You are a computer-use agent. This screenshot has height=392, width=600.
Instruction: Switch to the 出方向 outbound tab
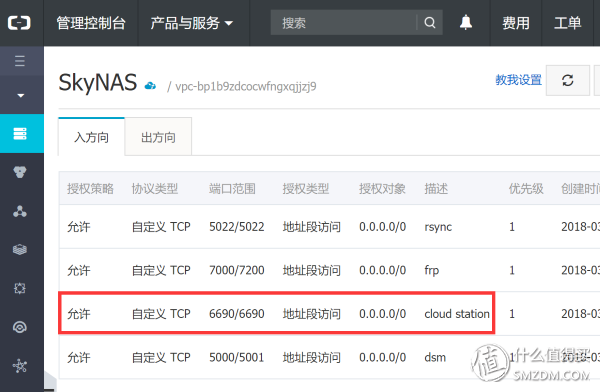(x=158, y=137)
